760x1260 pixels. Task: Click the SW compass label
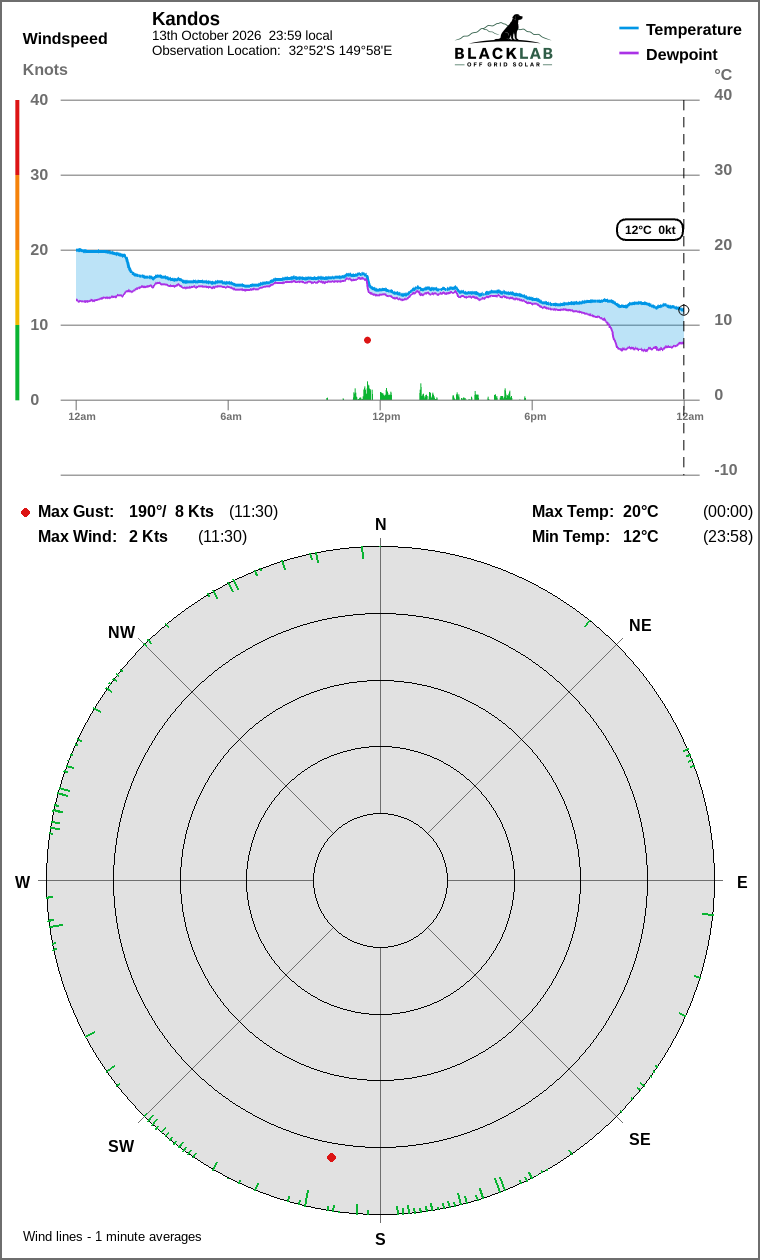[x=121, y=1147]
